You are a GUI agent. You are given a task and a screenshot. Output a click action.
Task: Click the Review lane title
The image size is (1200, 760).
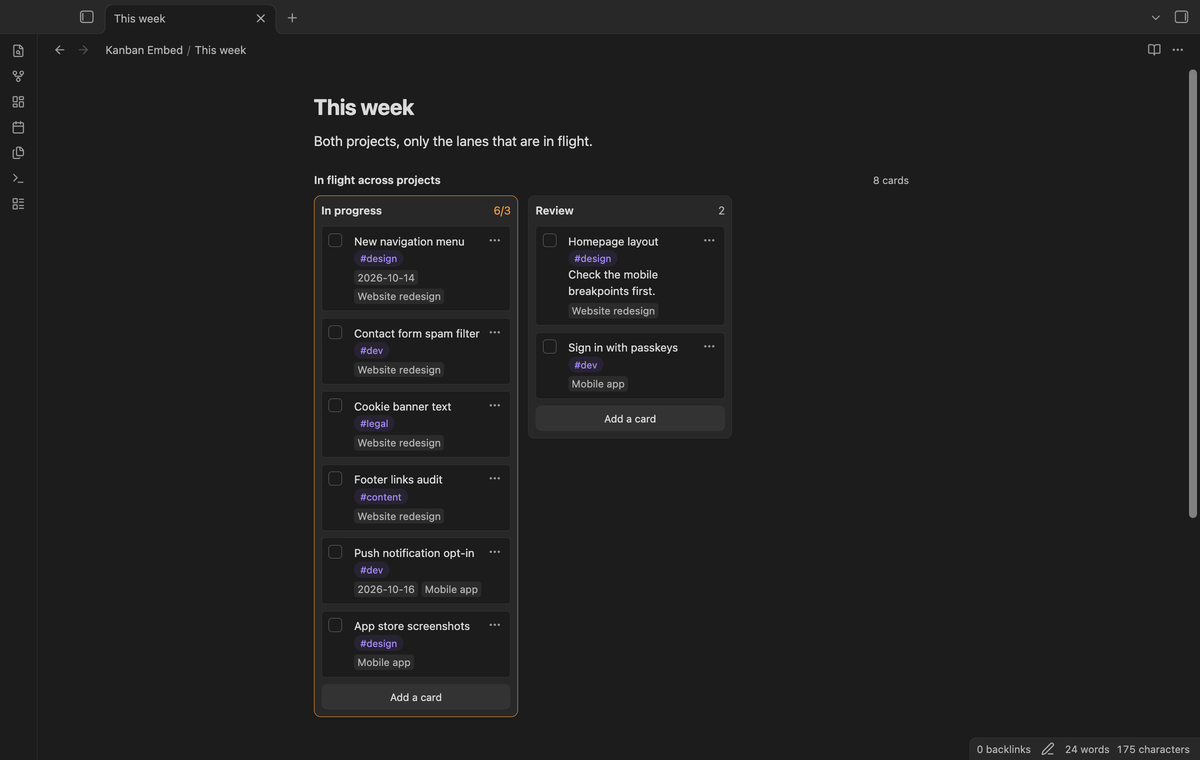(x=554, y=211)
